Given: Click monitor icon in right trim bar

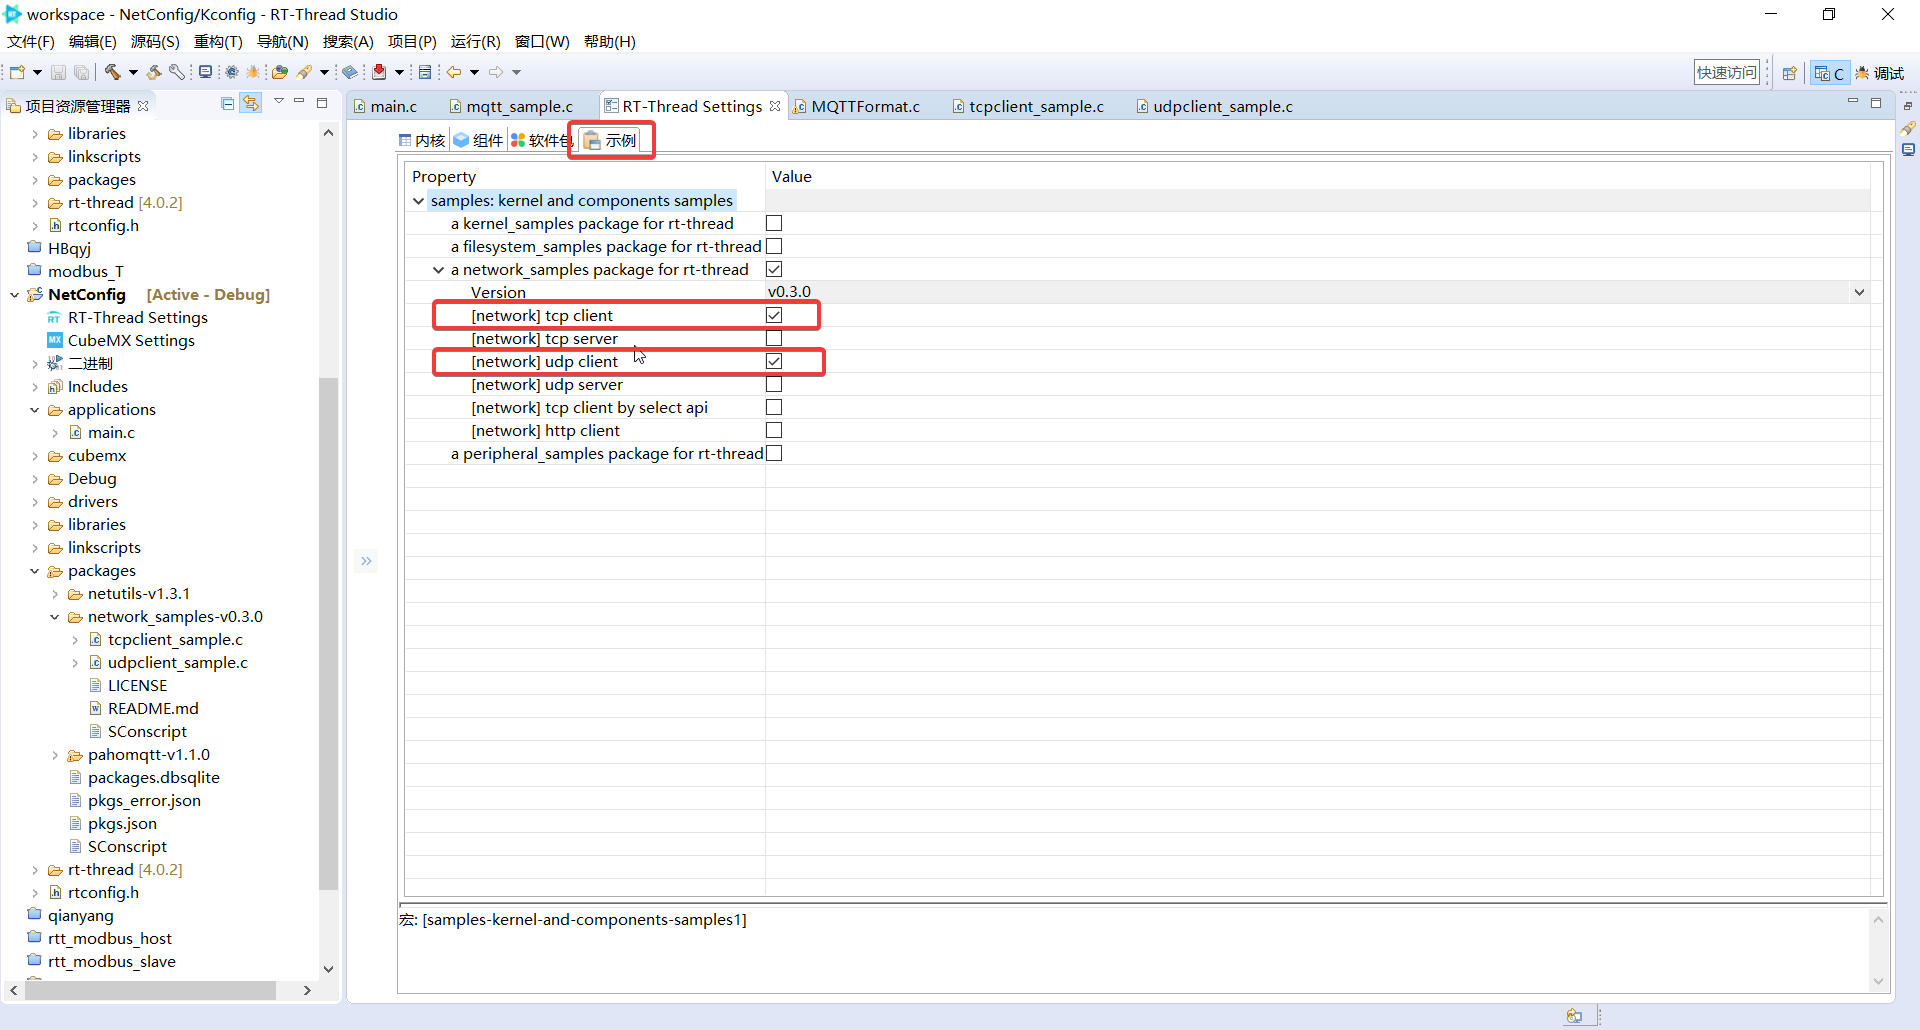Looking at the screenshot, I should tap(1908, 150).
